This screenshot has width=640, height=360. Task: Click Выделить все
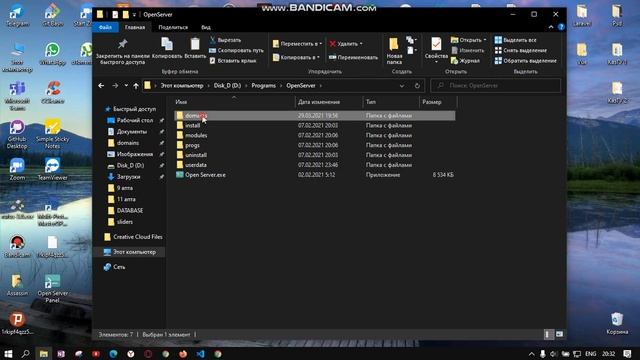(516, 40)
